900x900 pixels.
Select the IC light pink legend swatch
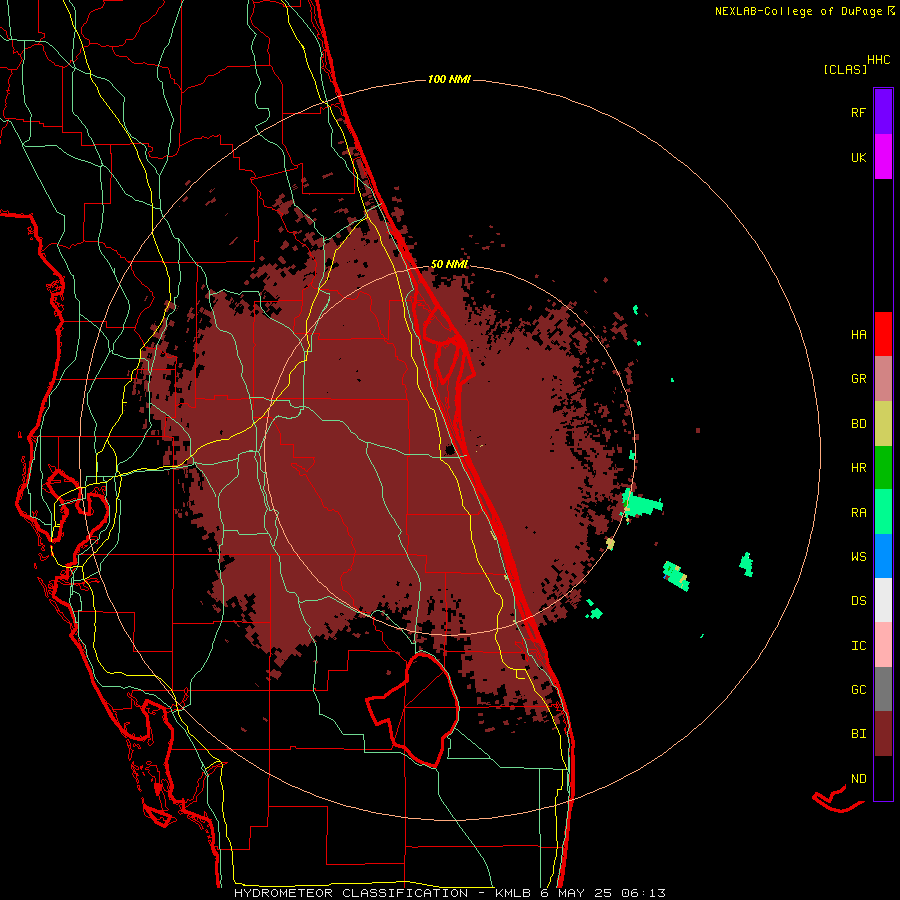883,645
